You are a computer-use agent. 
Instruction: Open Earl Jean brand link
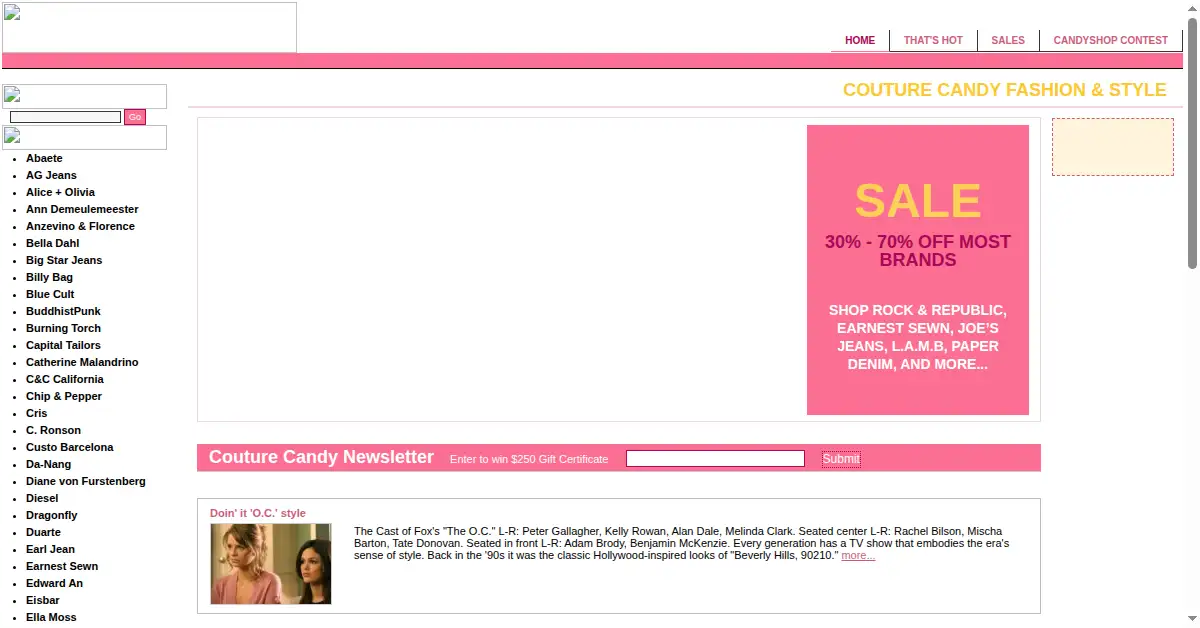50,549
